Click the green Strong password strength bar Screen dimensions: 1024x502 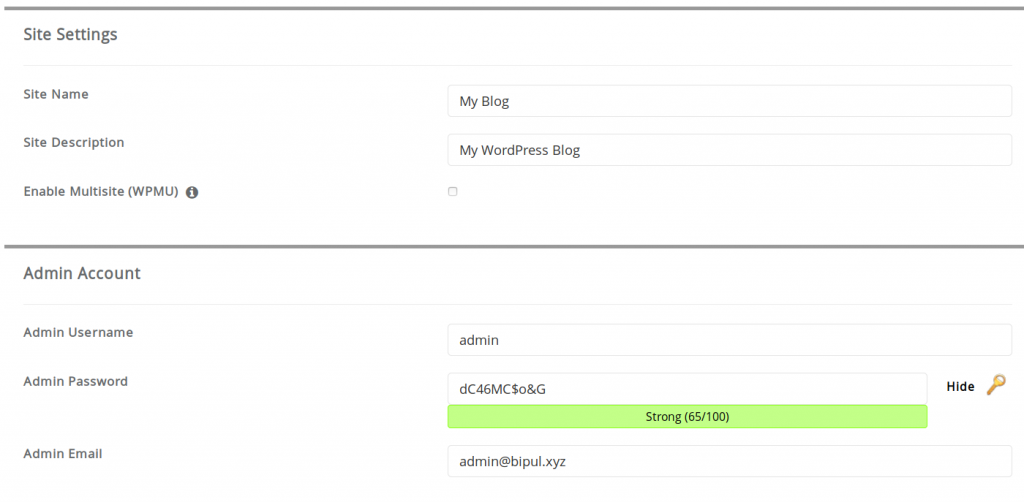pyautogui.click(x=687, y=416)
